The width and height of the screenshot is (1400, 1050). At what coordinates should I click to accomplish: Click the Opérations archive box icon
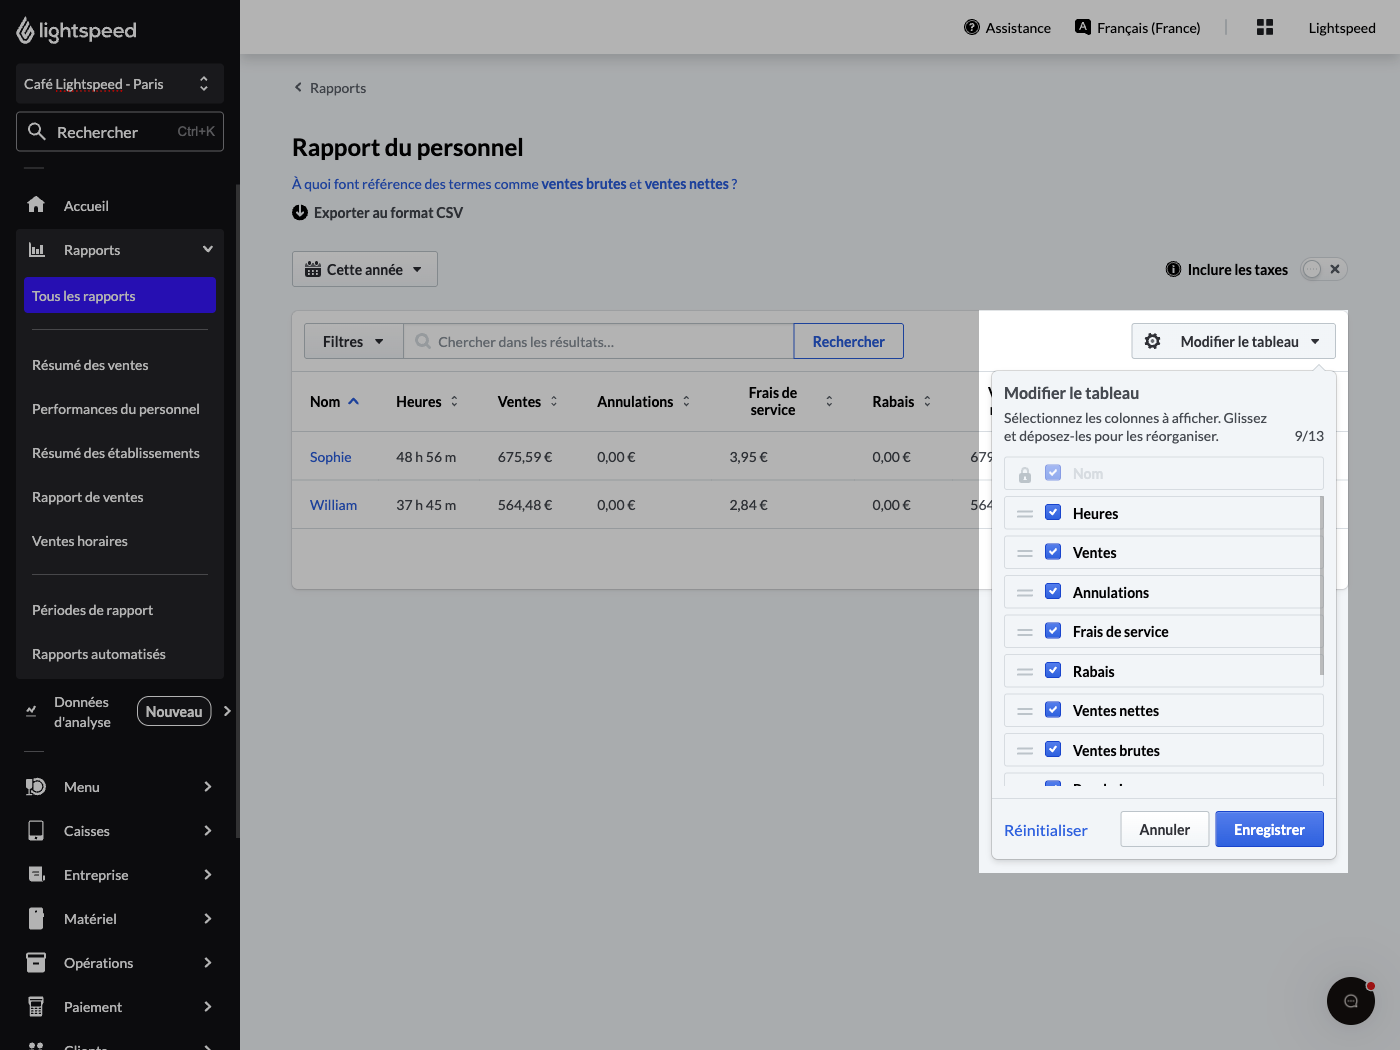coord(36,963)
